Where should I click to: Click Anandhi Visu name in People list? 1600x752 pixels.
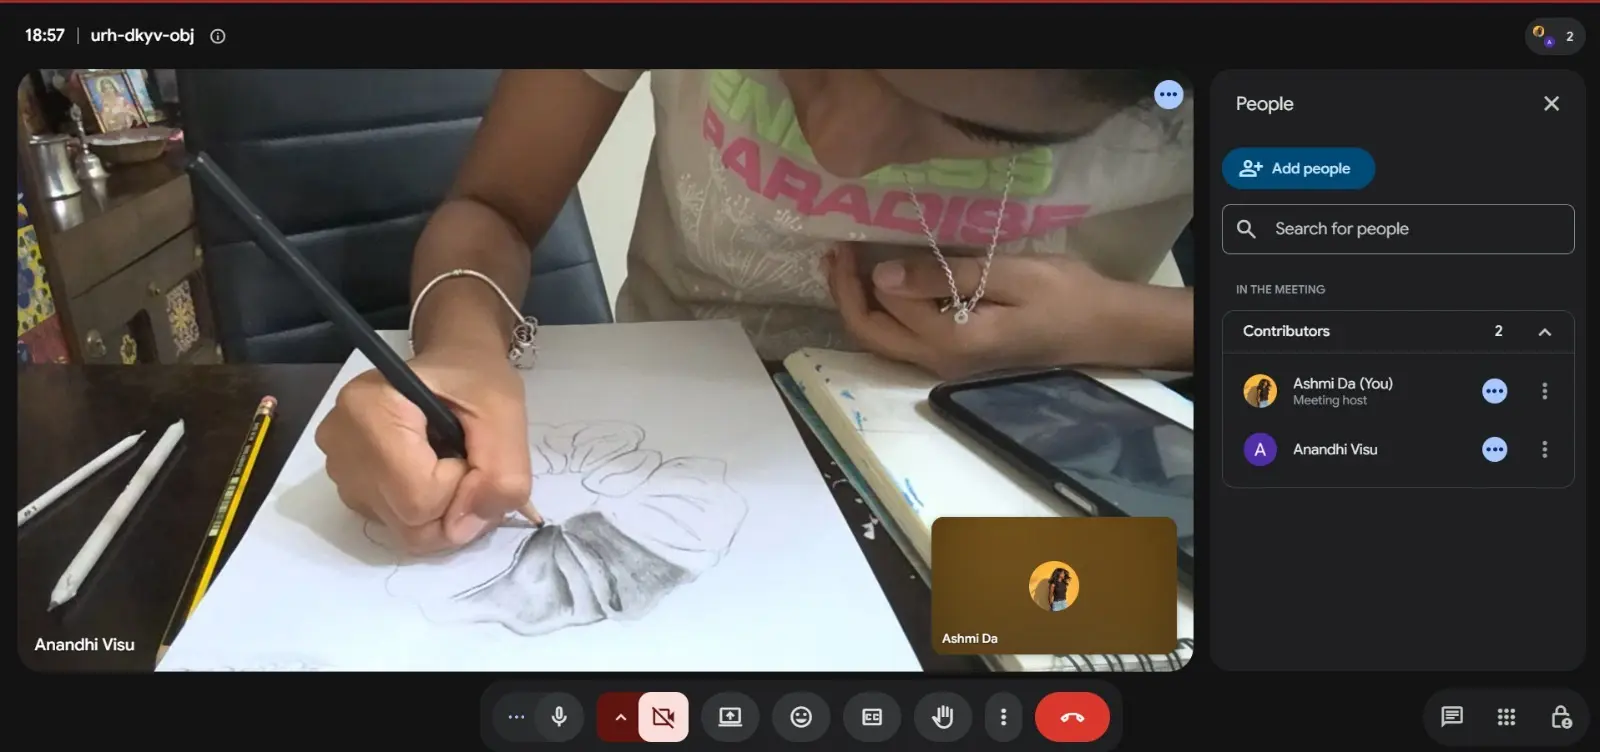(x=1335, y=450)
